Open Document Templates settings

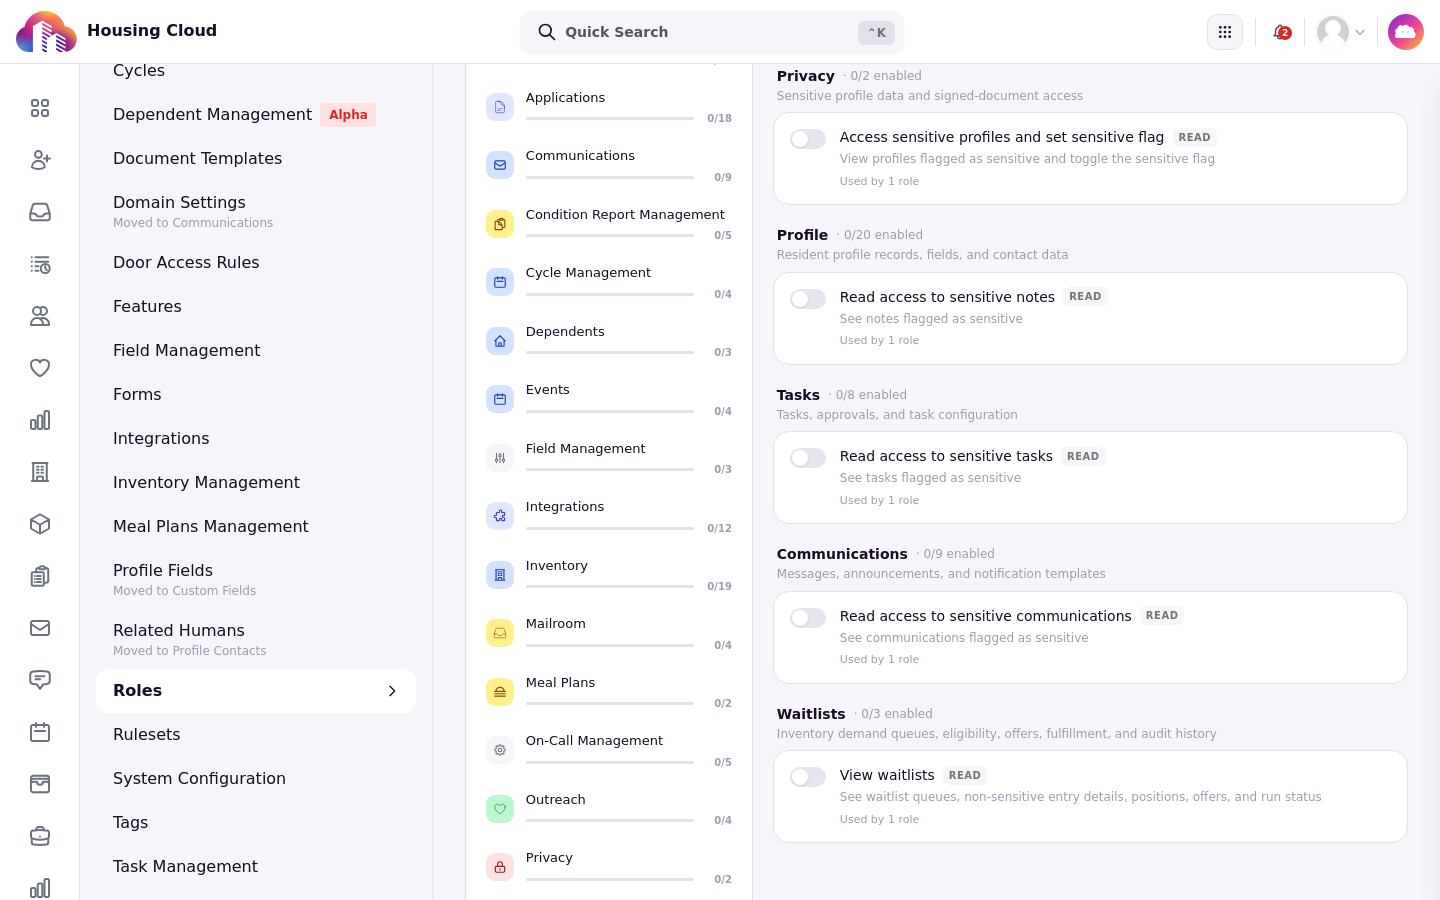click(256, 158)
